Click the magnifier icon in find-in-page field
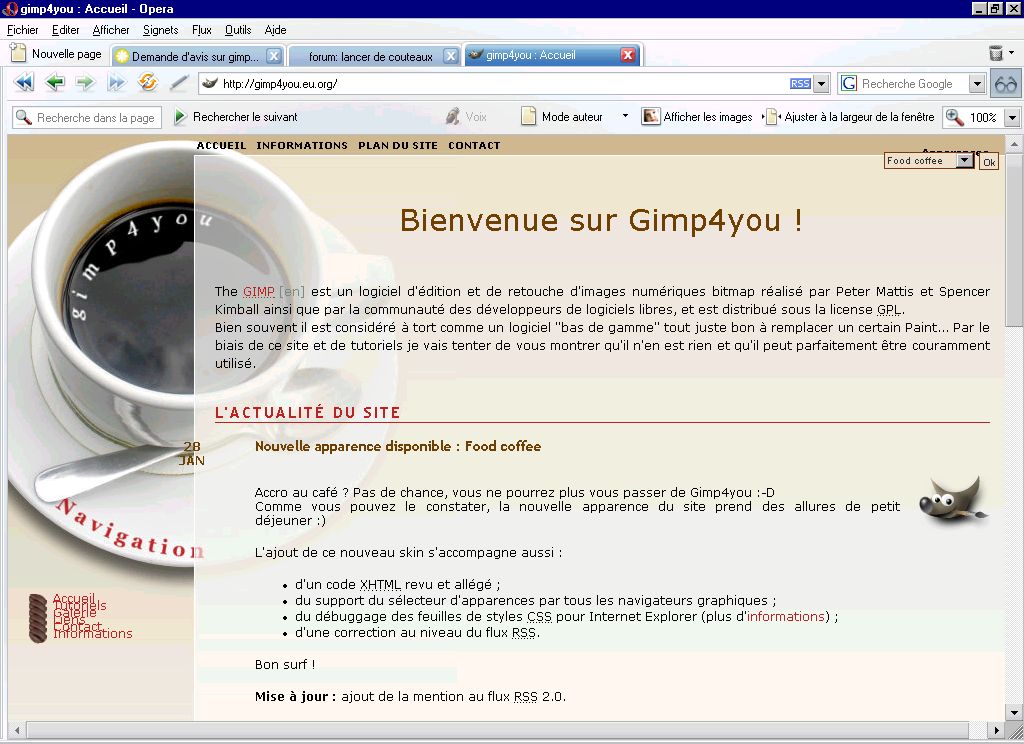Image resolution: width=1024 pixels, height=744 pixels. (x=24, y=118)
